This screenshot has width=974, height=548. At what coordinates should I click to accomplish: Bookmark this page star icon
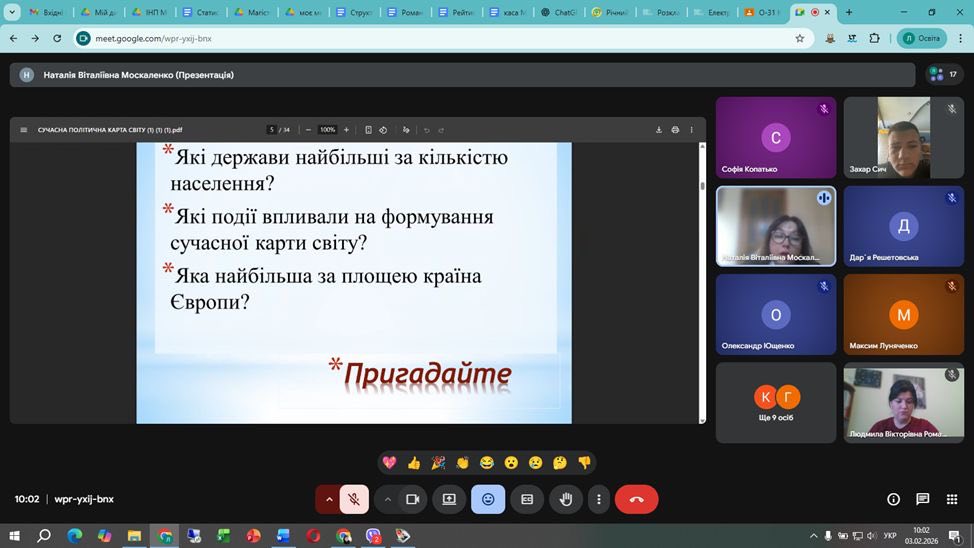(x=800, y=39)
